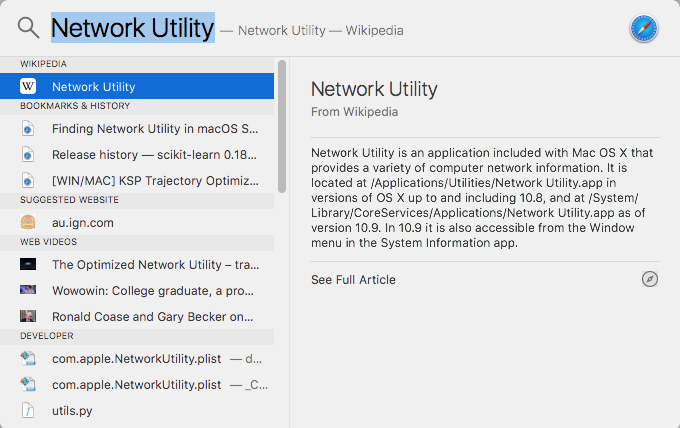
Task: Click the article summary paragraph in preview
Action: (x=482, y=198)
